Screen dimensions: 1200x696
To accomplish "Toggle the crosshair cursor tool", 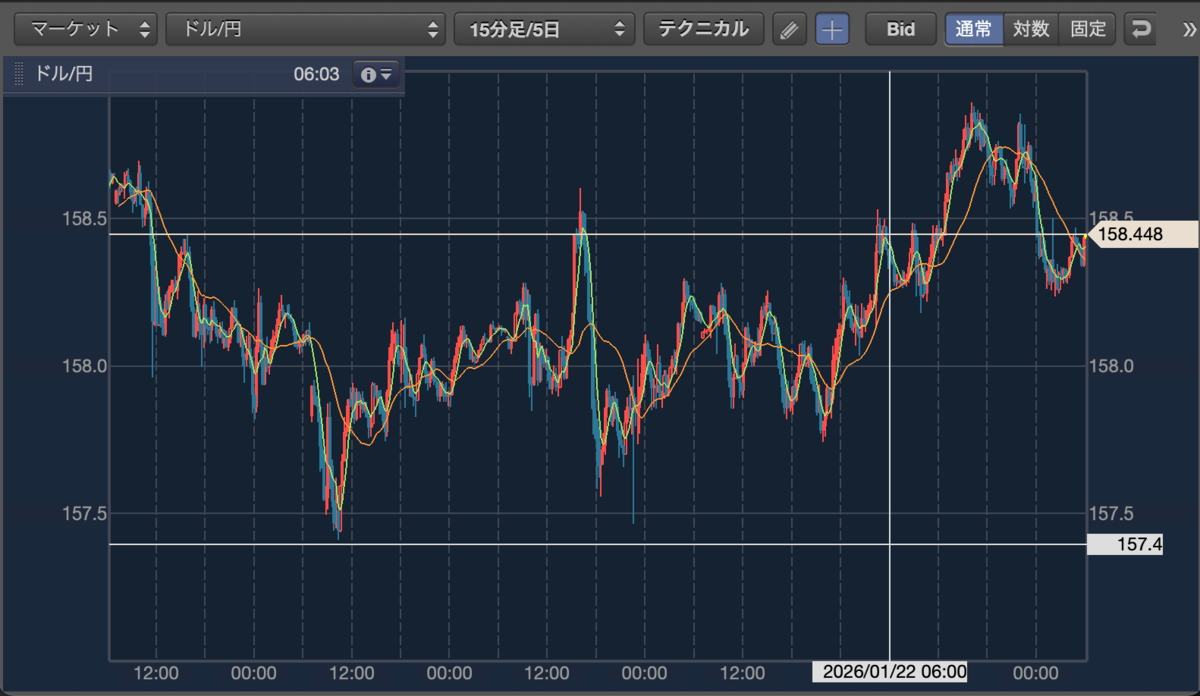I will coord(832,29).
